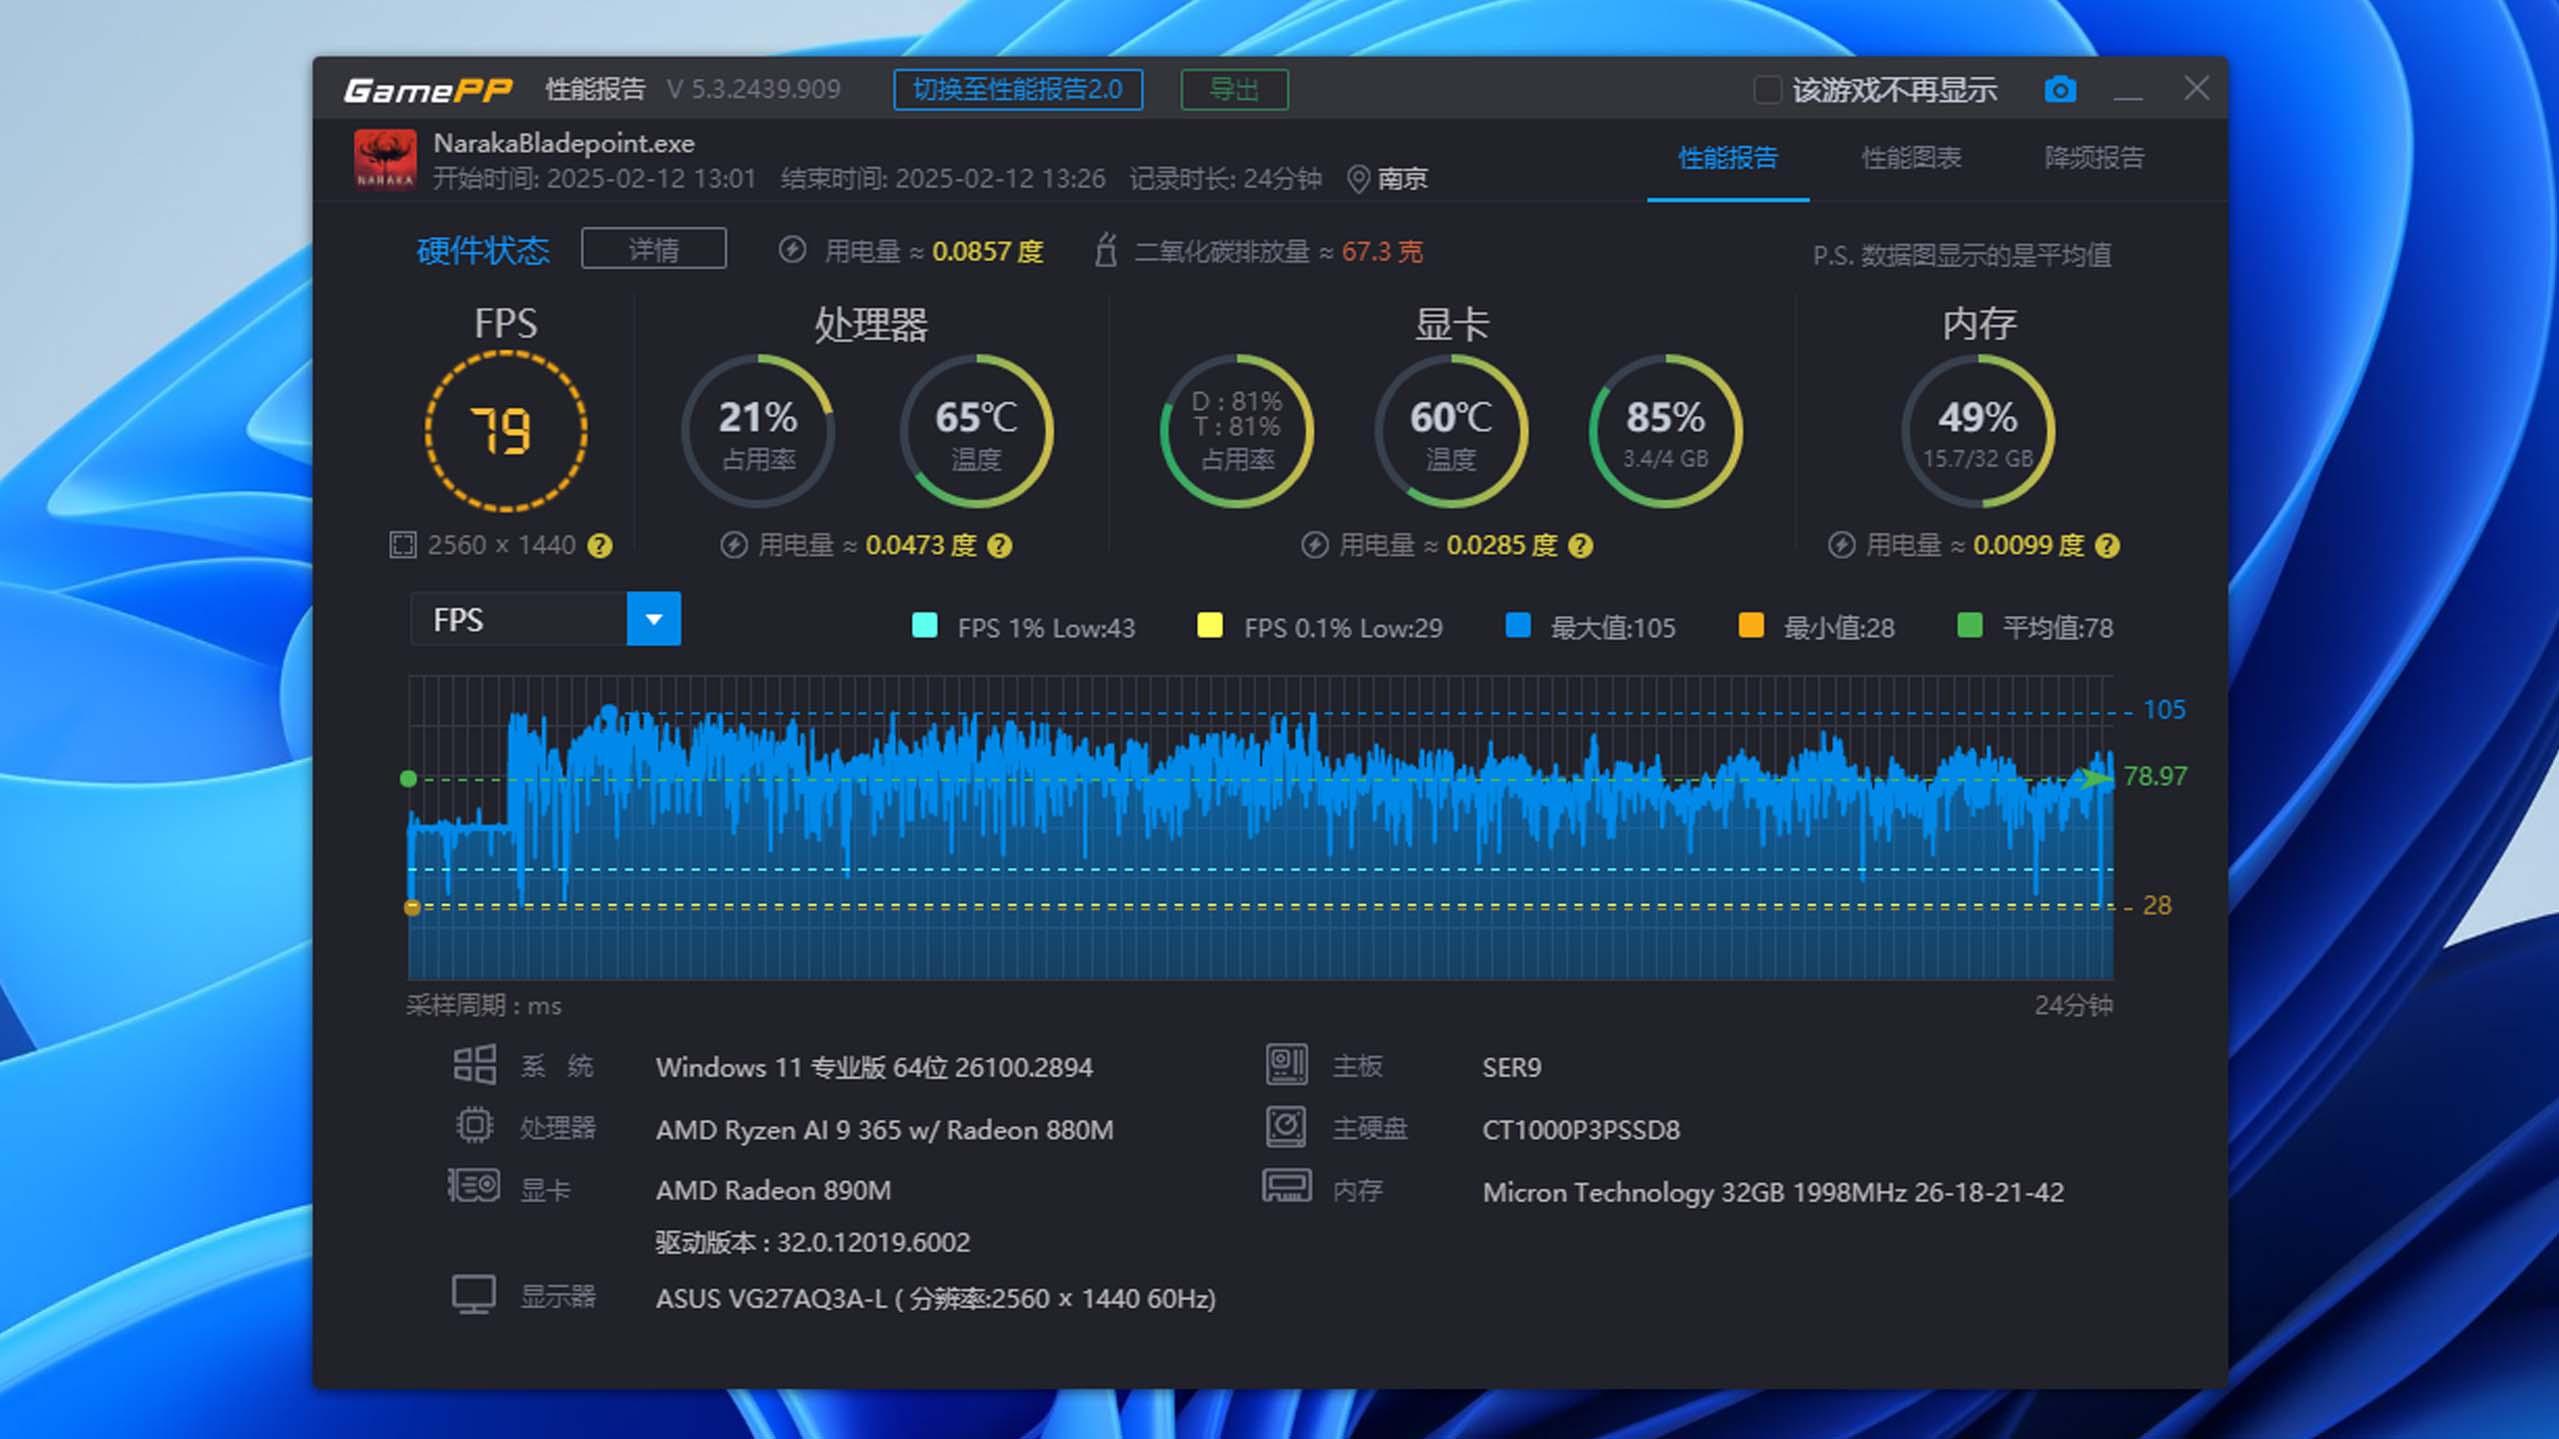This screenshot has width=2559, height=1439.
Task: Click the orange 最小值 legend swatch
Action: (1751, 626)
